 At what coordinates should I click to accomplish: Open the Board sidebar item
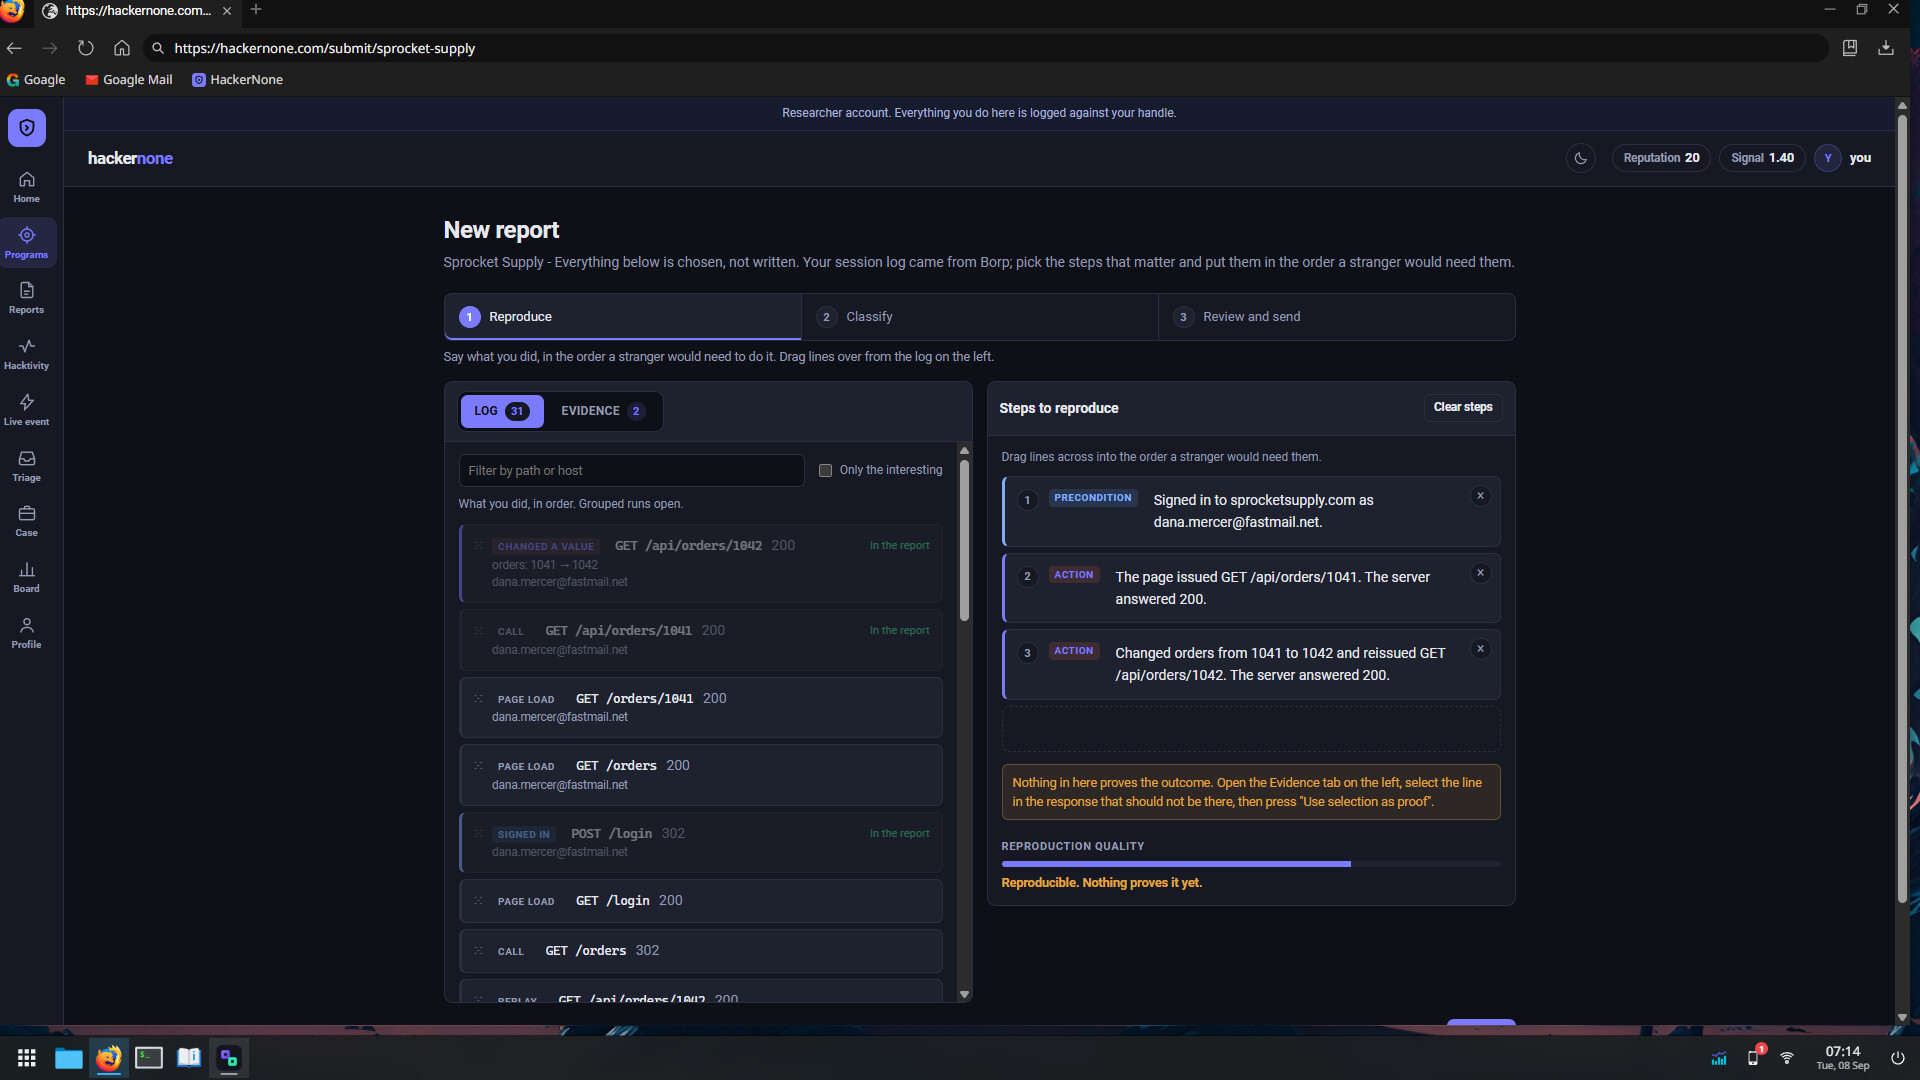[x=27, y=577]
